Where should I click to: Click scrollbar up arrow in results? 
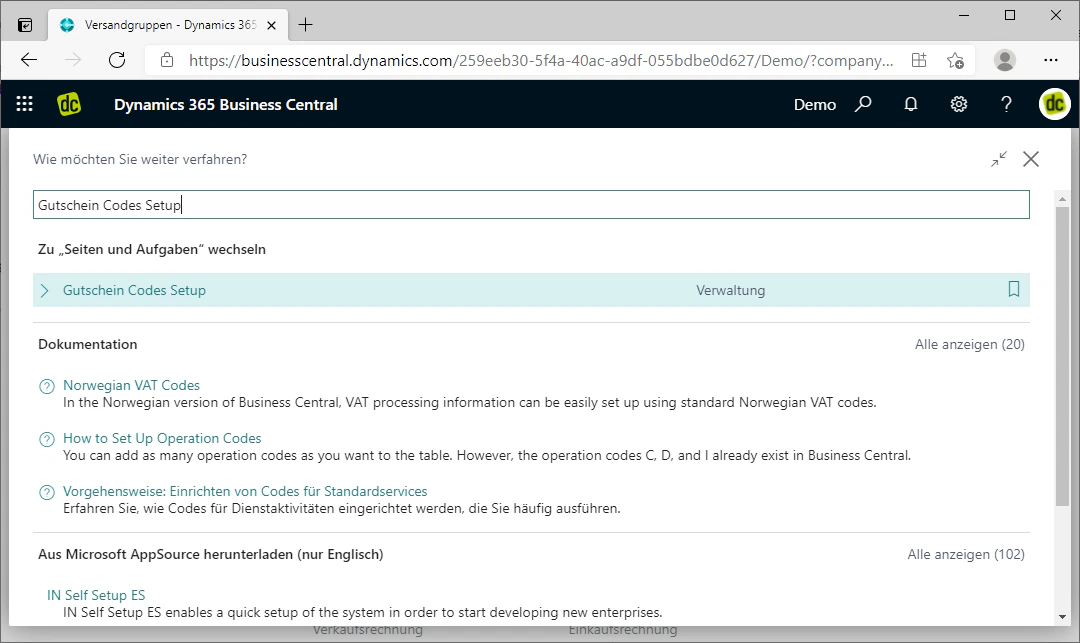click(x=1062, y=199)
